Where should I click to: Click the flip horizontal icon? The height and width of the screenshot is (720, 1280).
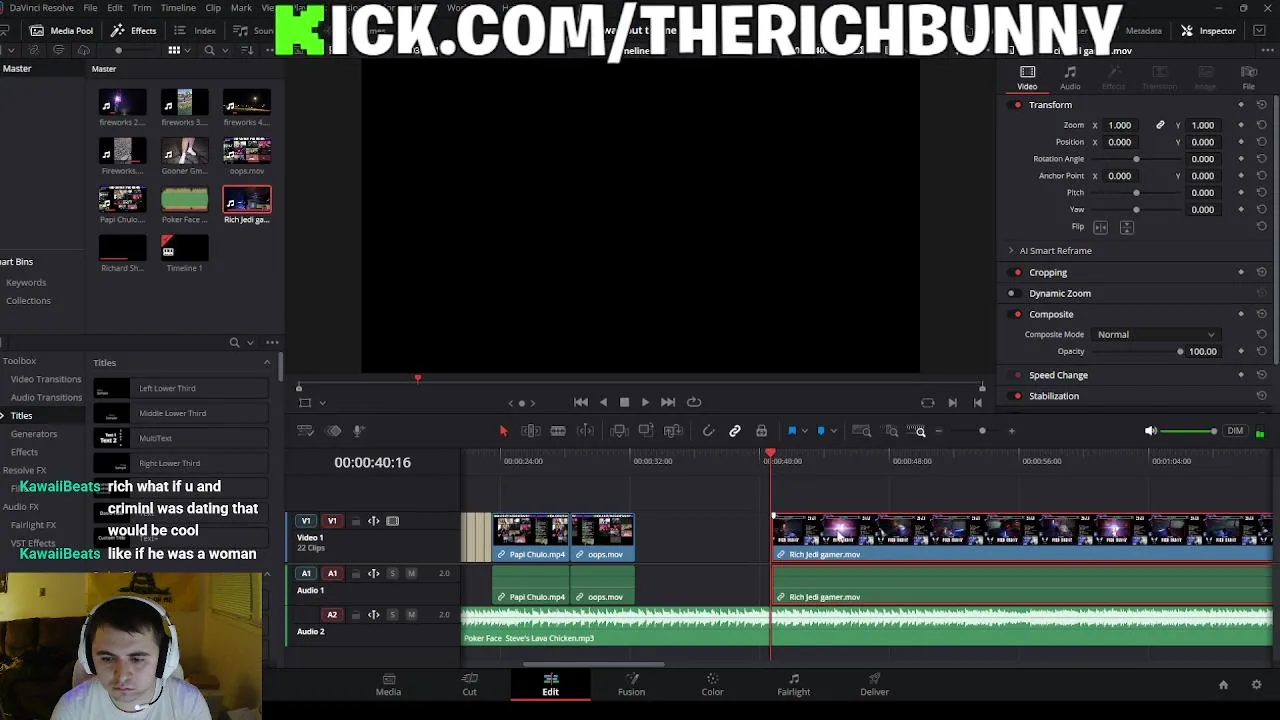pyautogui.click(x=1101, y=227)
